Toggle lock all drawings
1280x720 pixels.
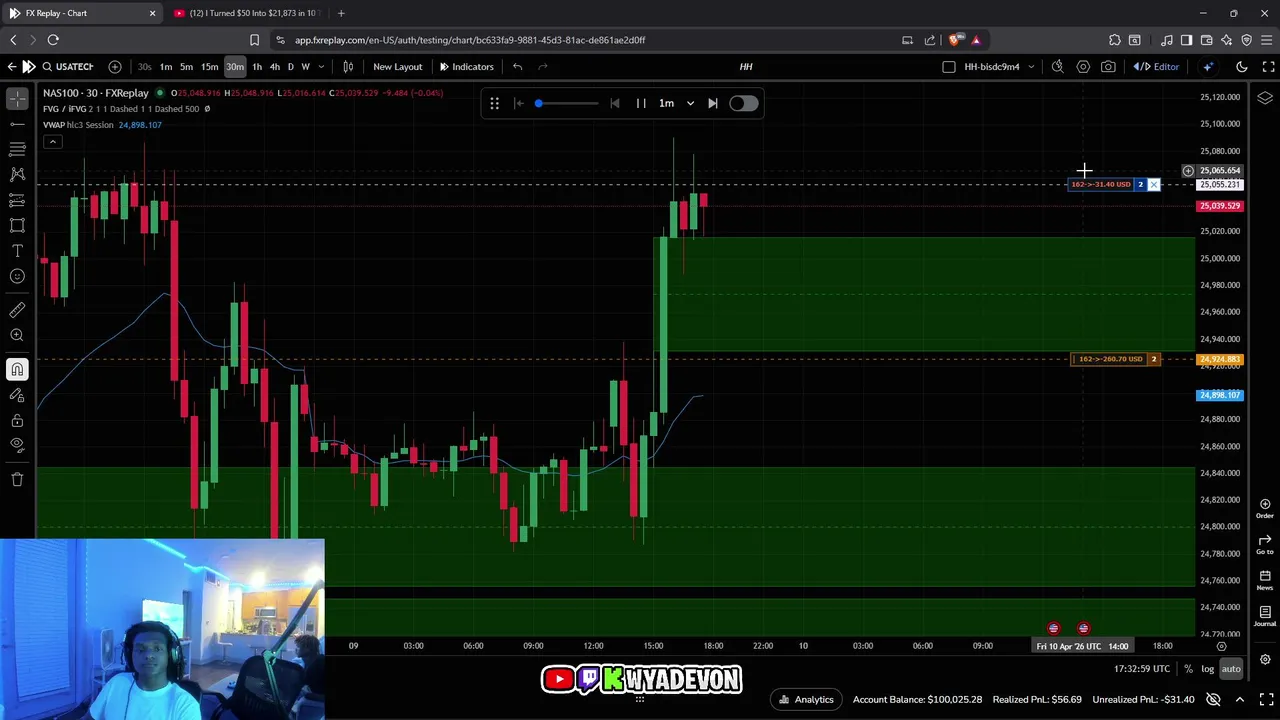tap(17, 420)
